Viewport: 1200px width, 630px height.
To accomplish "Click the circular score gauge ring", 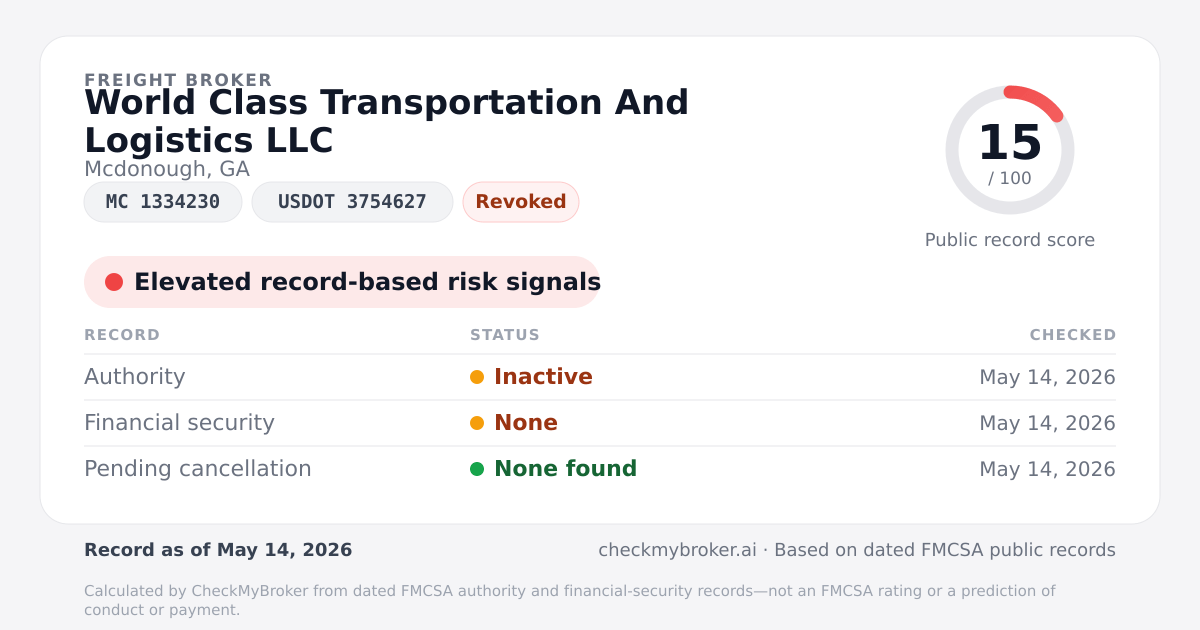I will tap(1010, 150).
